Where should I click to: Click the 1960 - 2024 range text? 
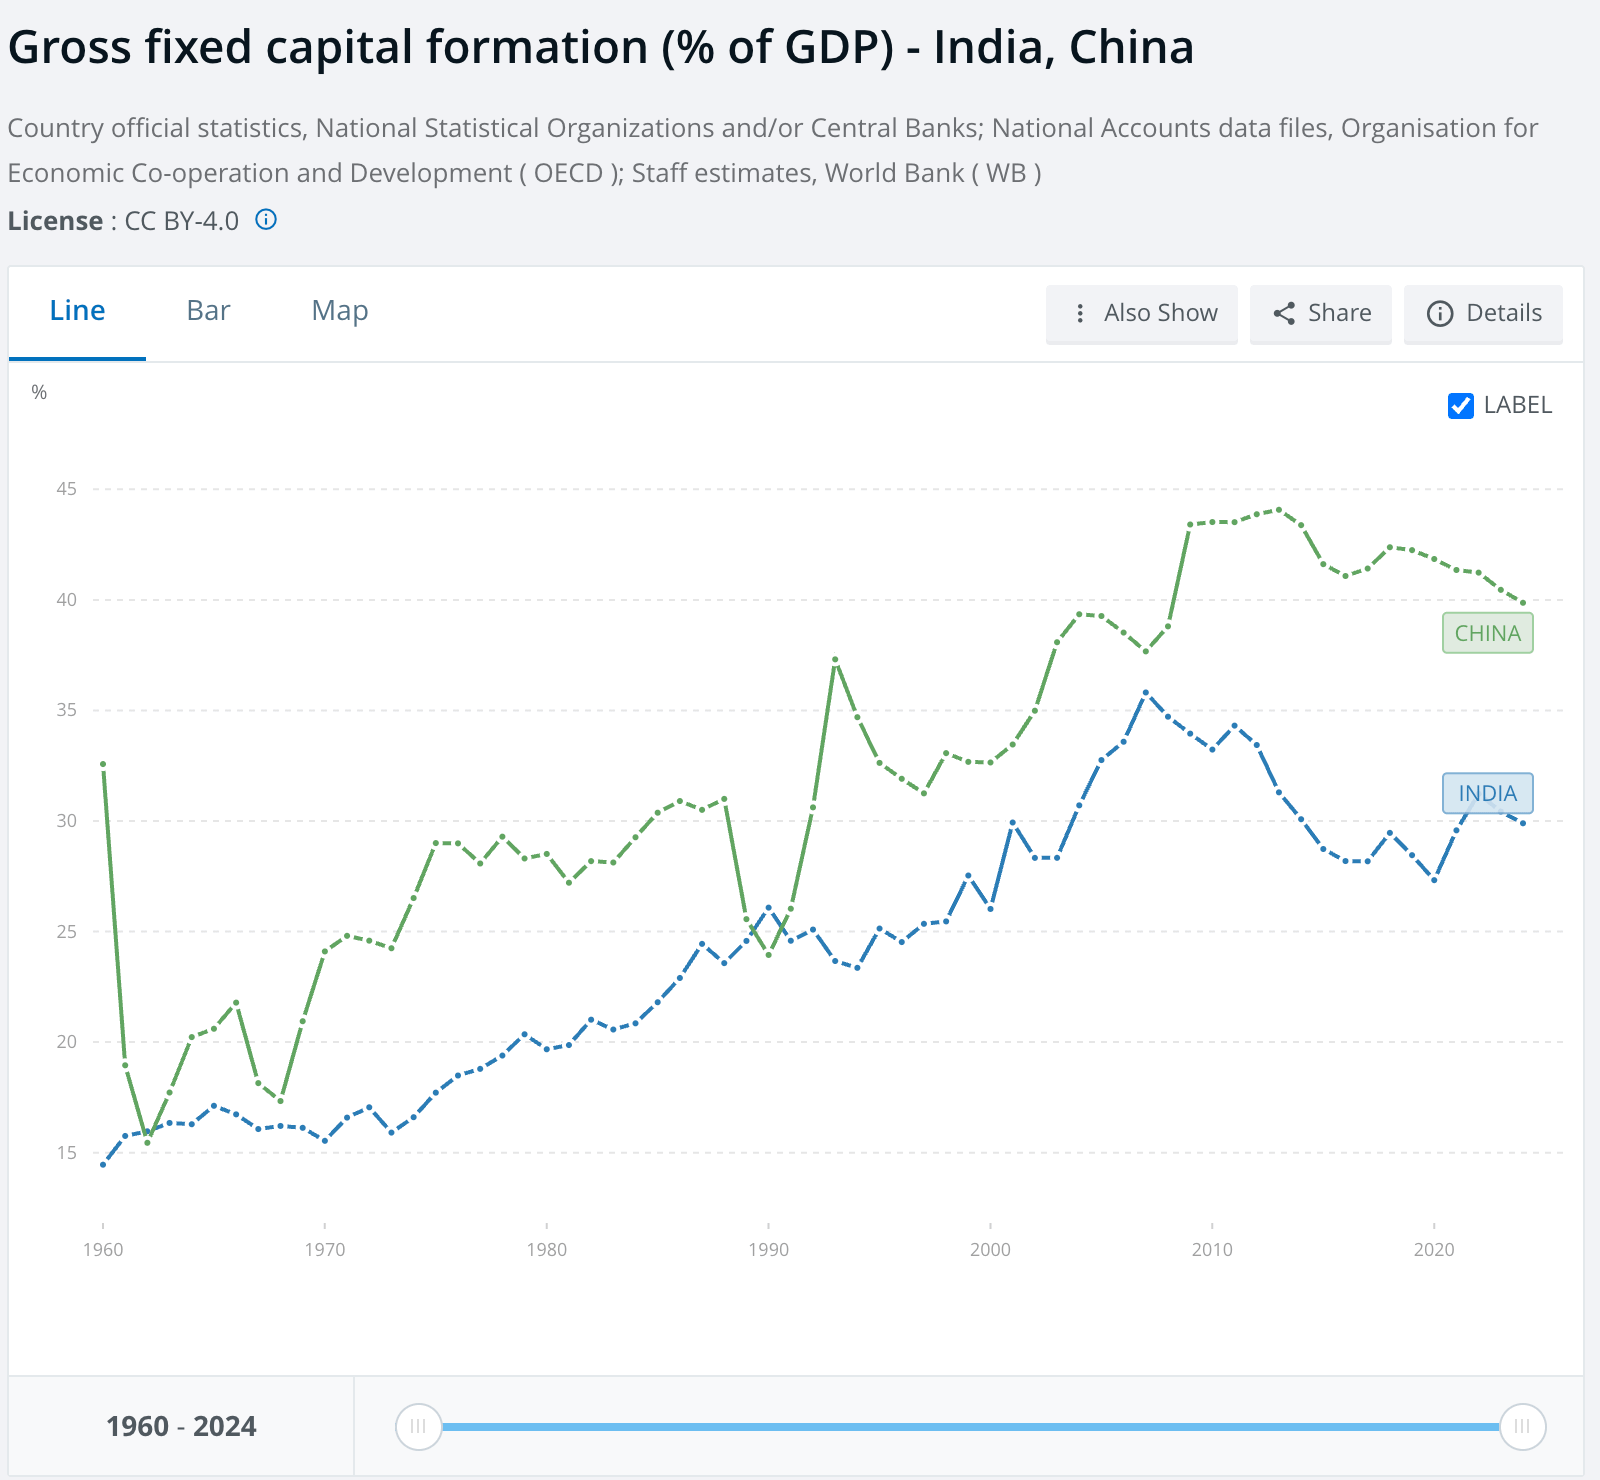[x=181, y=1426]
